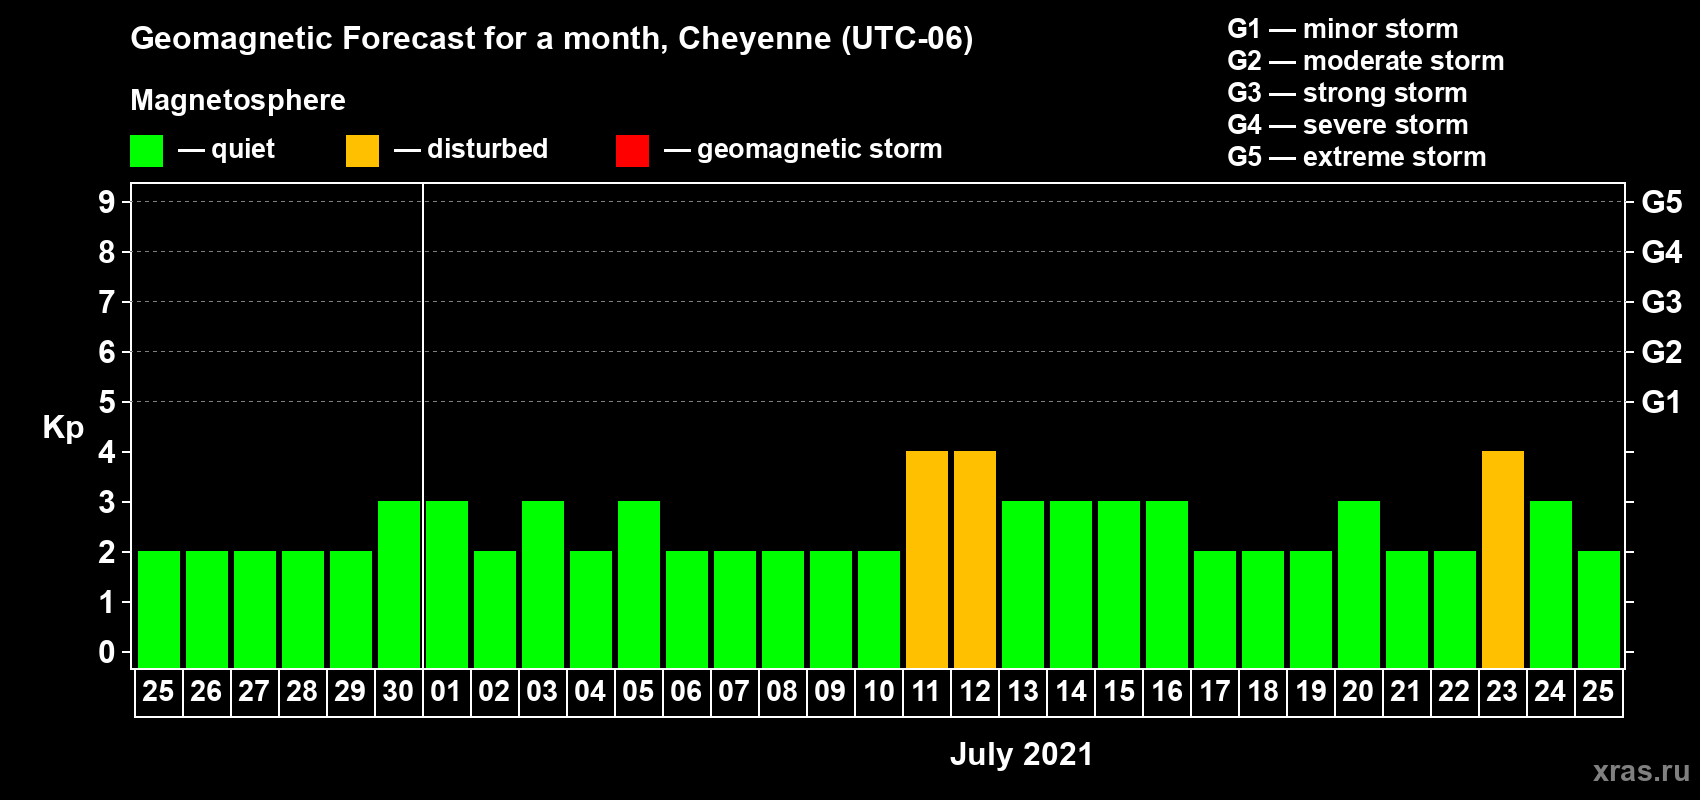Click the 'Magnetosphere' heading

238,100
